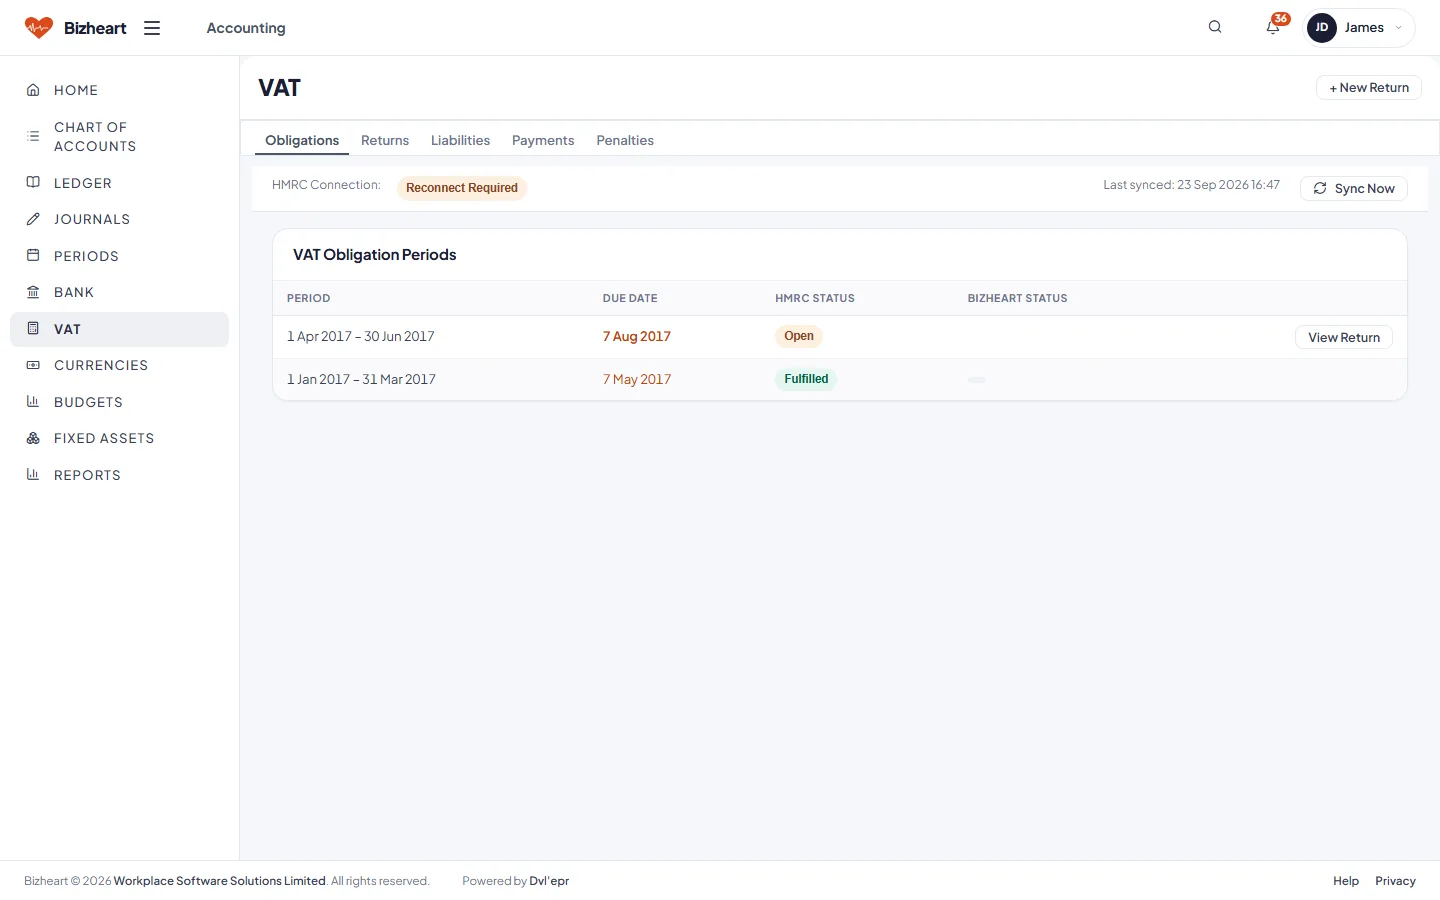Click the Dvl'epr footer link
Screen dimensions: 1440x900
(549, 881)
